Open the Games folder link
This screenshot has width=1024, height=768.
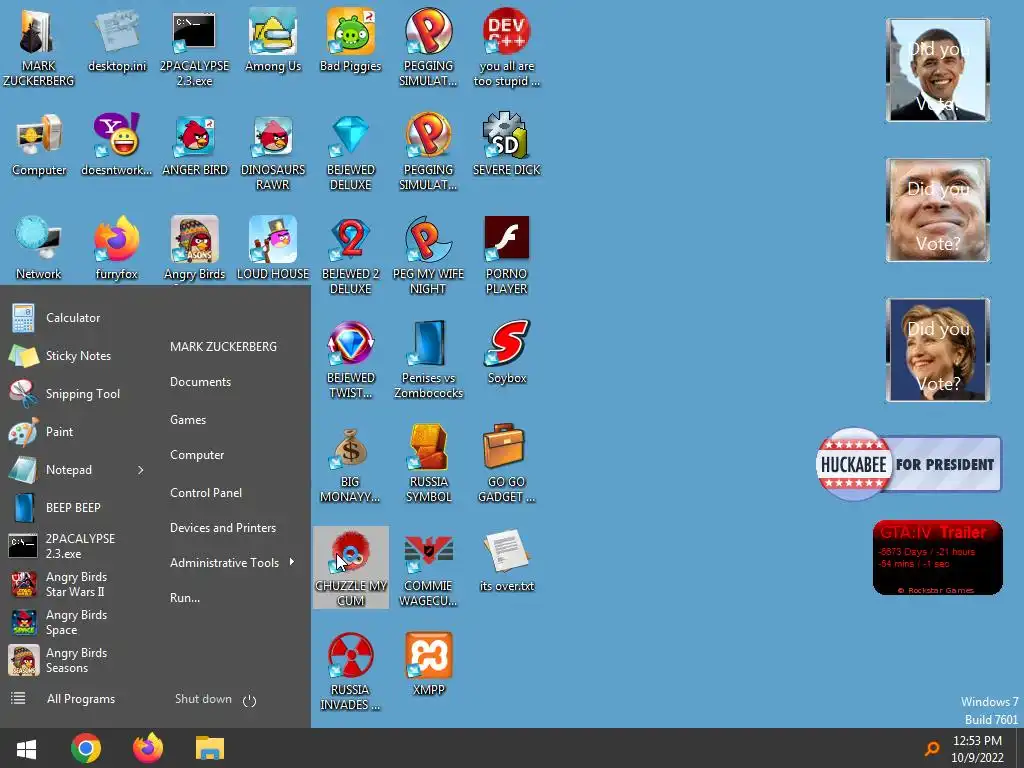click(x=188, y=420)
